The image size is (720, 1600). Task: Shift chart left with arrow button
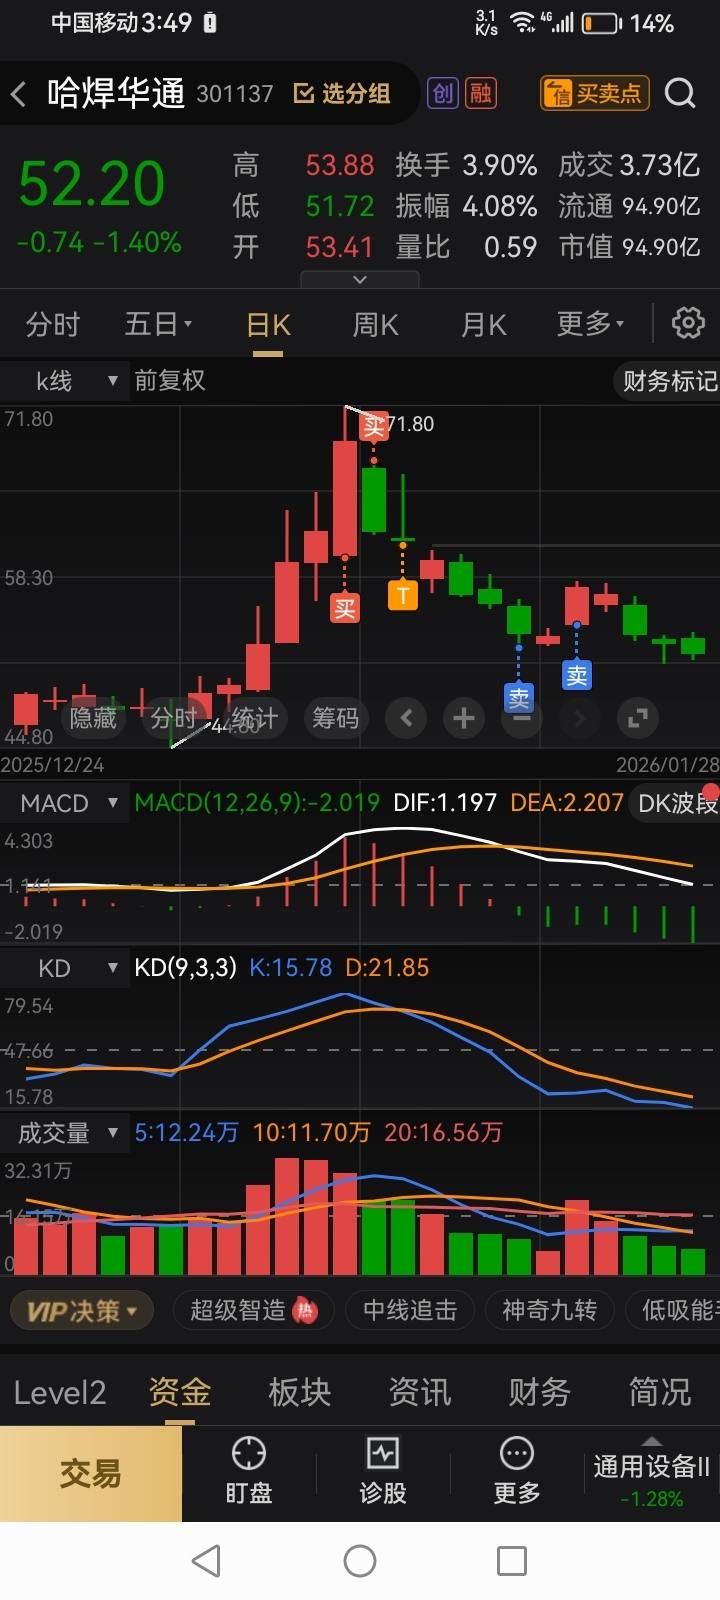click(x=406, y=718)
